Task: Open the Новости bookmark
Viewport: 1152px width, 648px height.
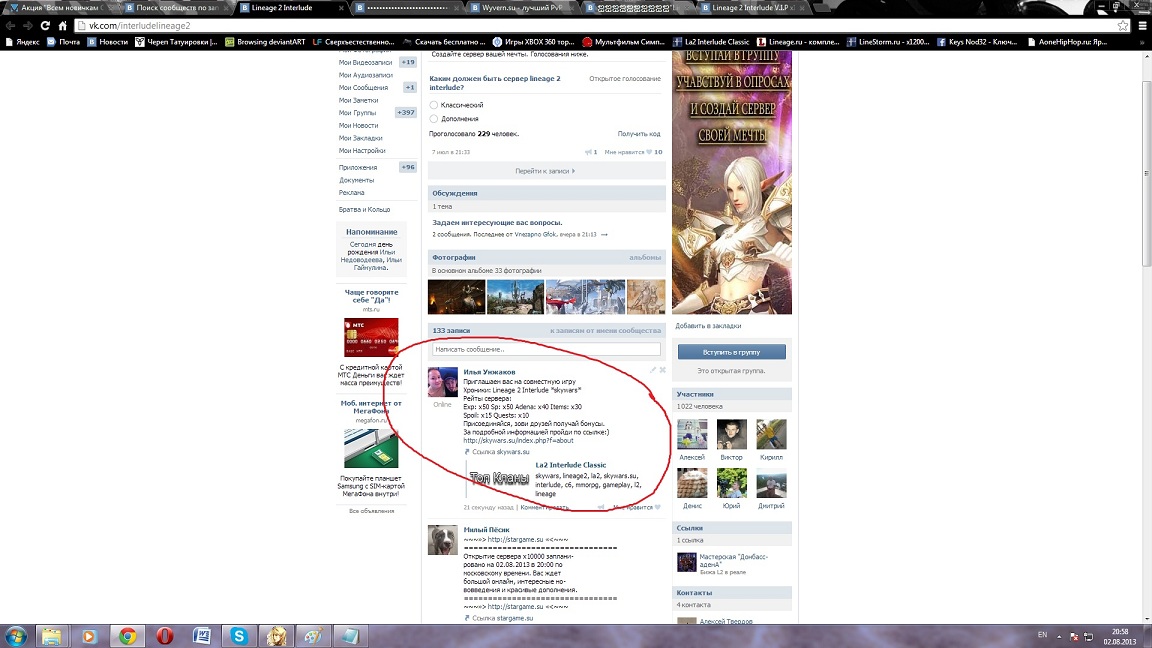Action: point(107,42)
